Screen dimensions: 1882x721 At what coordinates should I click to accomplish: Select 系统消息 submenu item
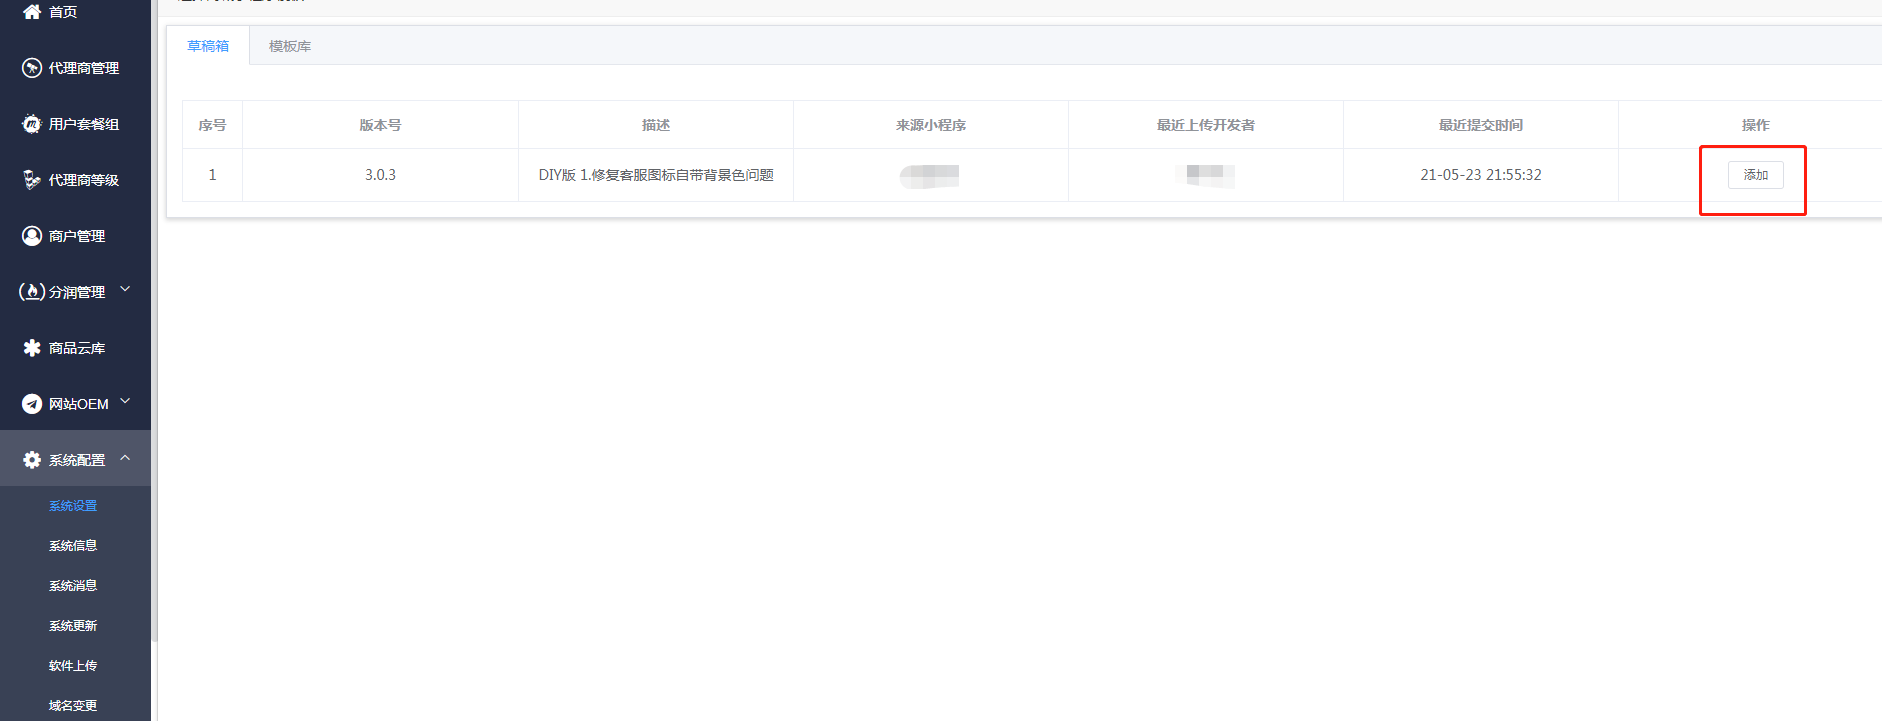[x=73, y=586]
